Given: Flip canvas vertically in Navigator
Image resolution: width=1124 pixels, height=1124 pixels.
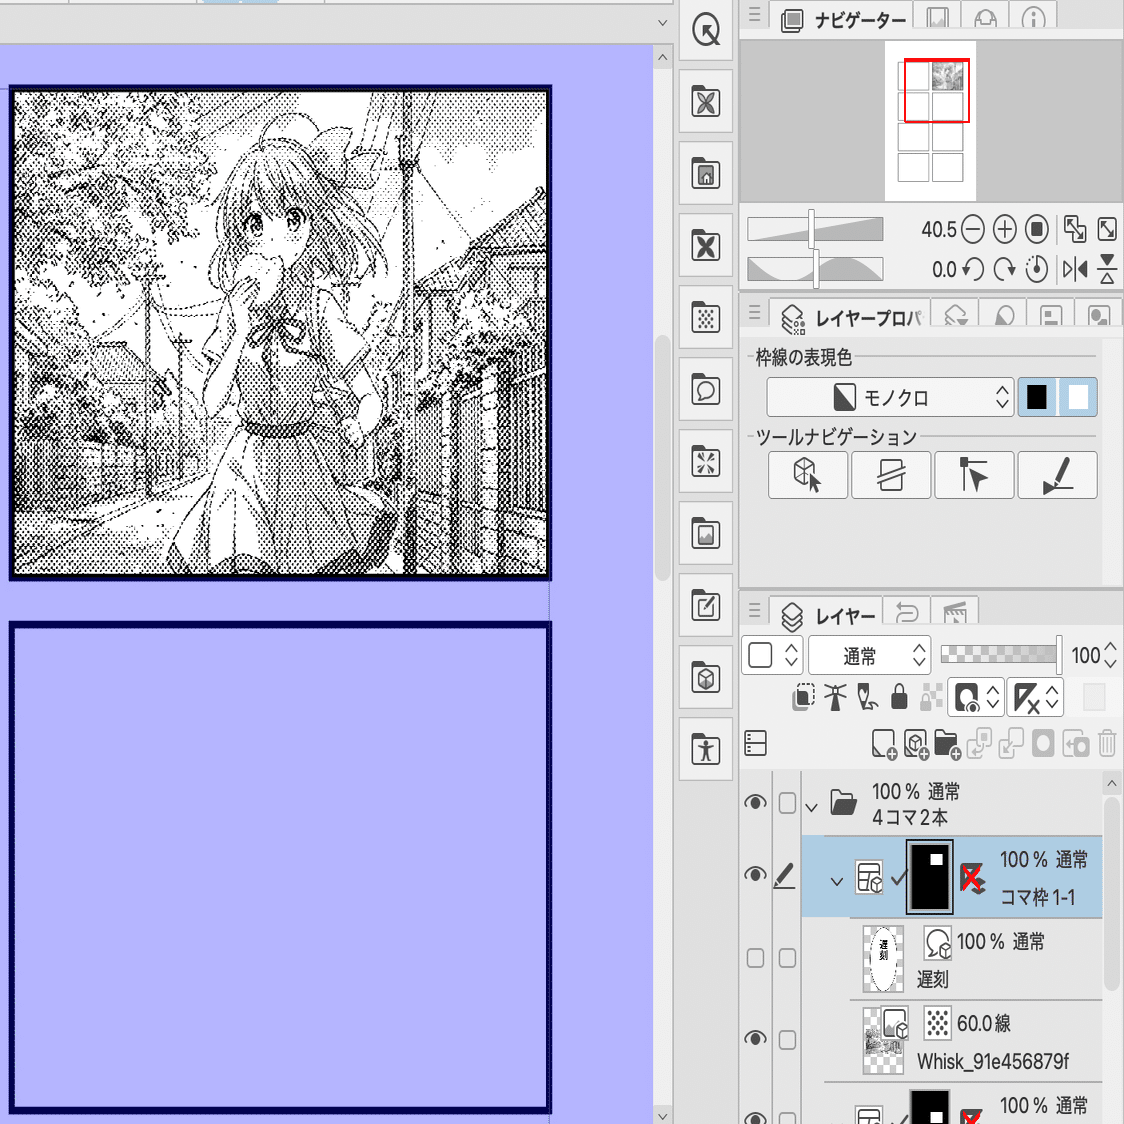Looking at the screenshot, I should click(x=1107, y=270).
